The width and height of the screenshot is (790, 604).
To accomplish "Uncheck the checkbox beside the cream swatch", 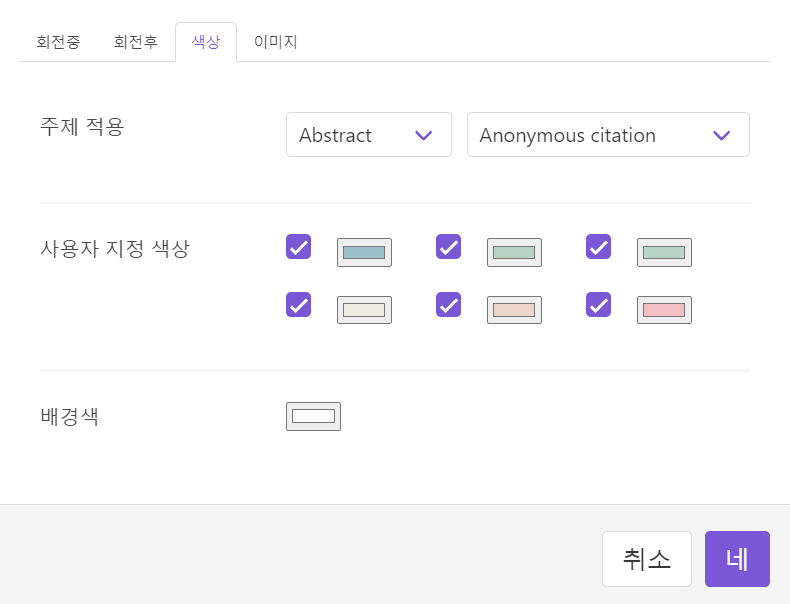I will 298,305.
